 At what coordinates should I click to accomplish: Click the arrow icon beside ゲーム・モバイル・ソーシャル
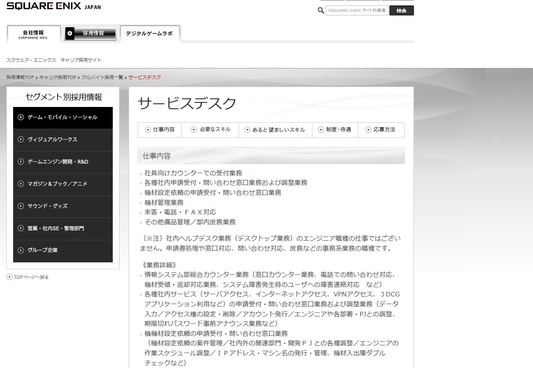tap(21, 117)
